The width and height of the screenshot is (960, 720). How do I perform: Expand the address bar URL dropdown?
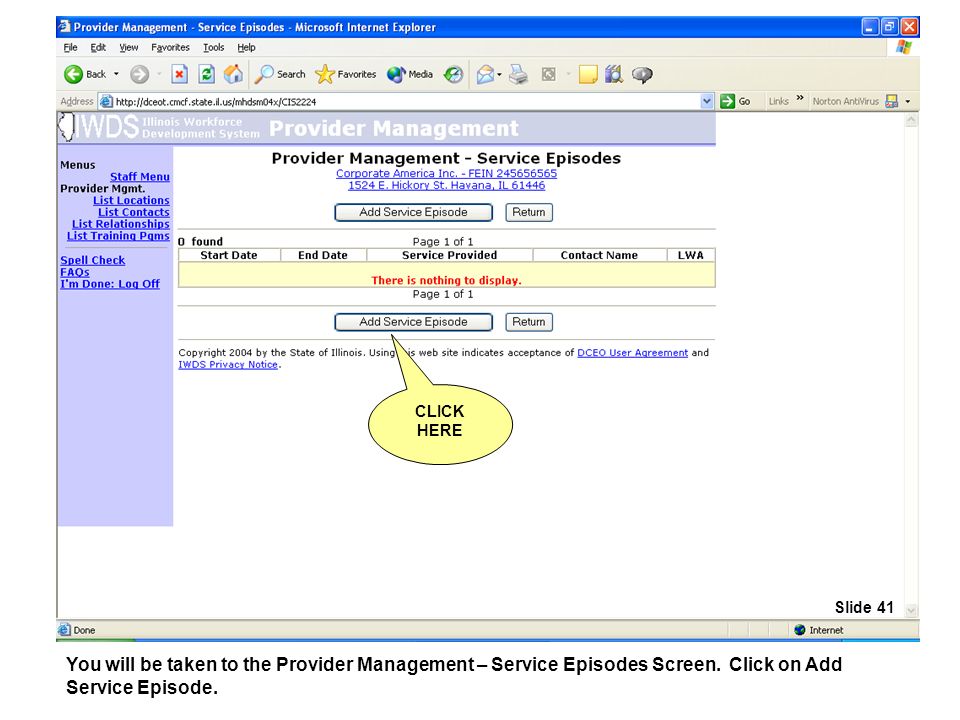pyautogui.click(x=707, y=102)
